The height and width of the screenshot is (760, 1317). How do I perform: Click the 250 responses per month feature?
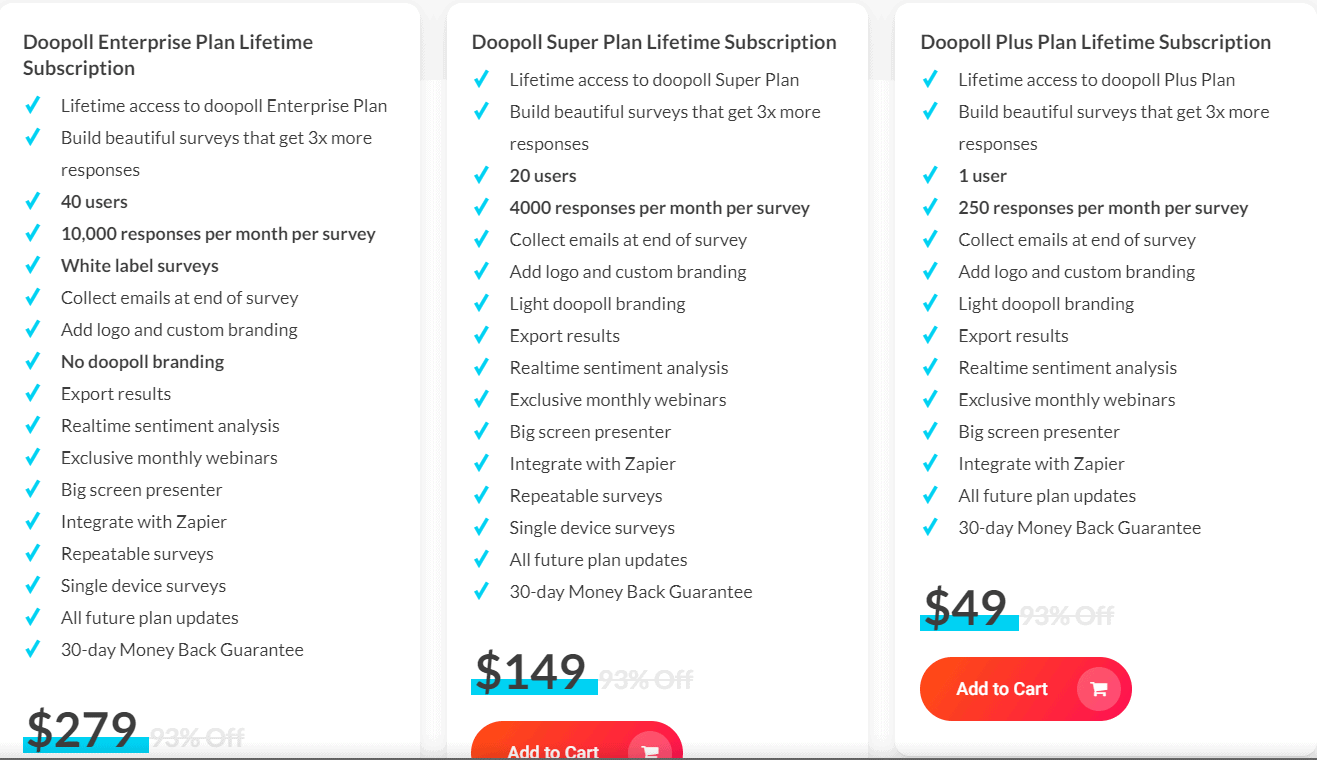1103,207
